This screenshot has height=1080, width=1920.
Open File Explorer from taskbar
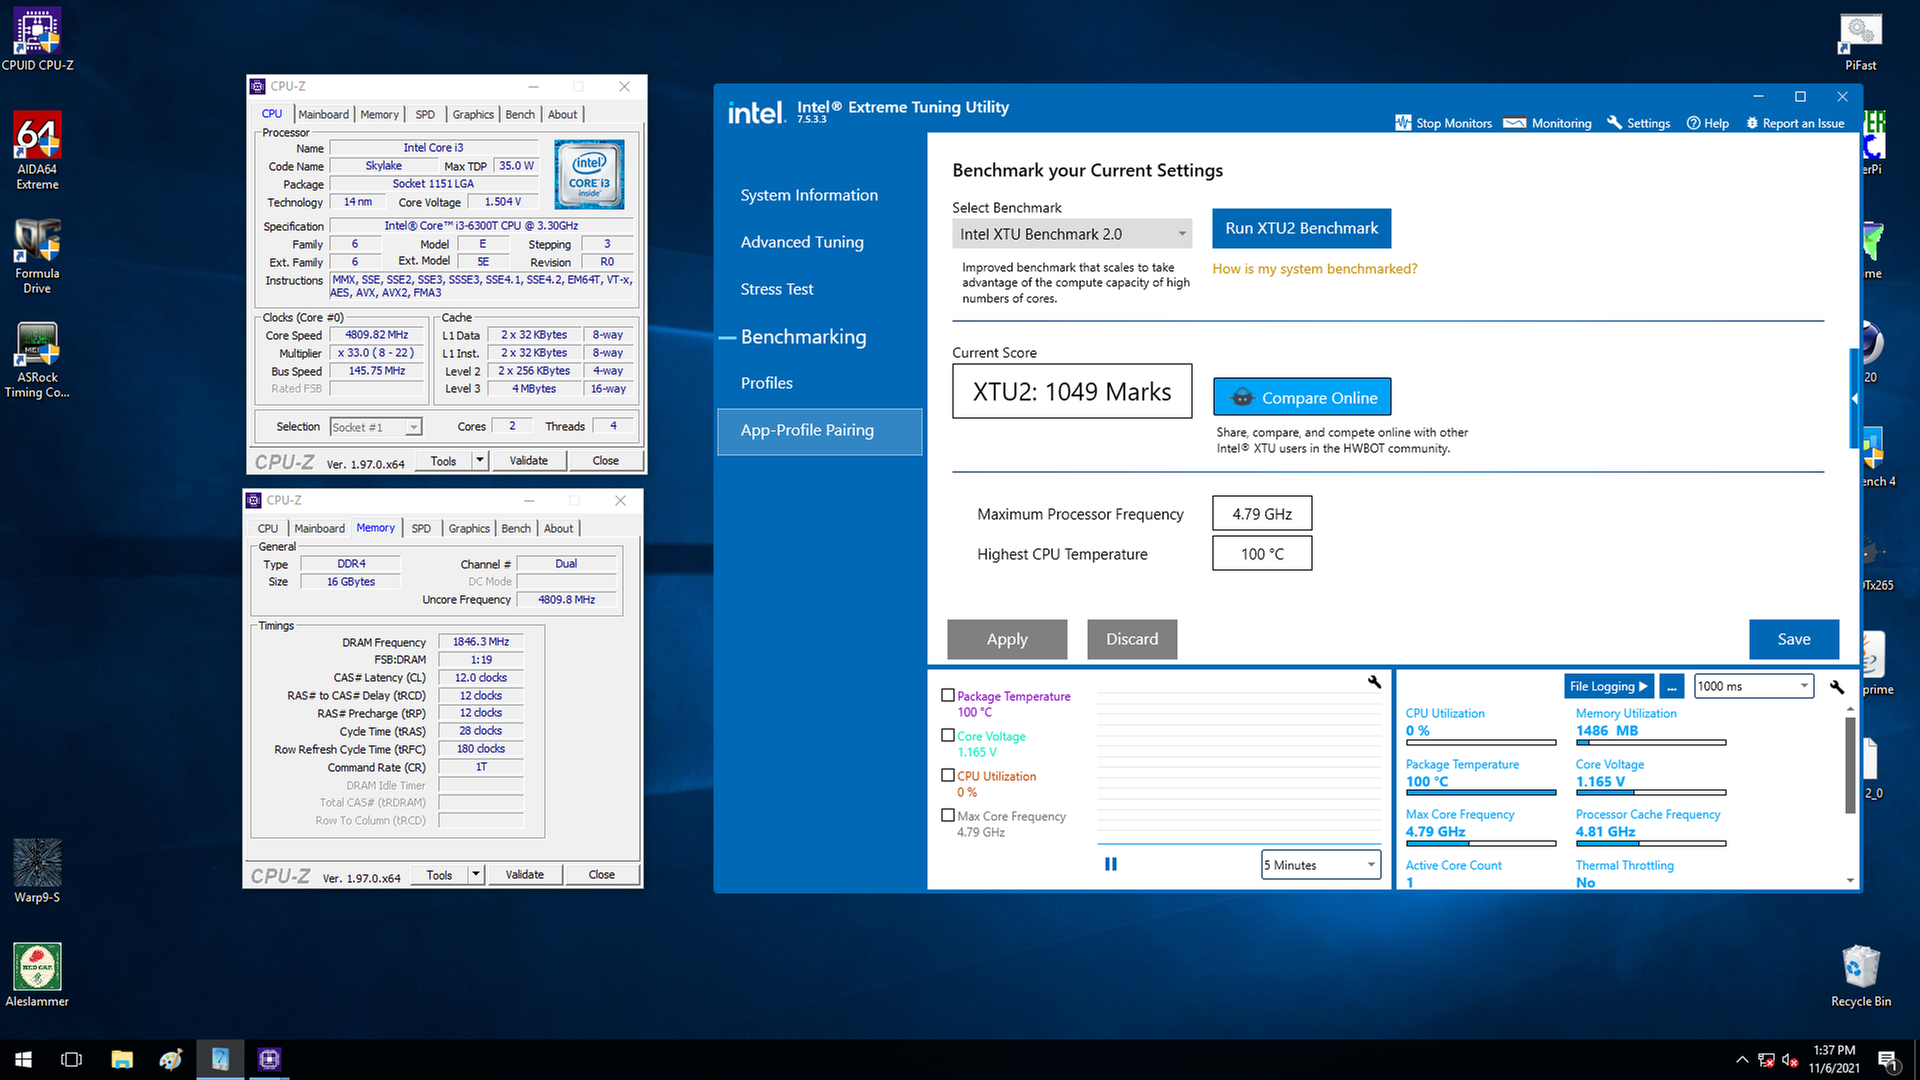pos(122,1059)
